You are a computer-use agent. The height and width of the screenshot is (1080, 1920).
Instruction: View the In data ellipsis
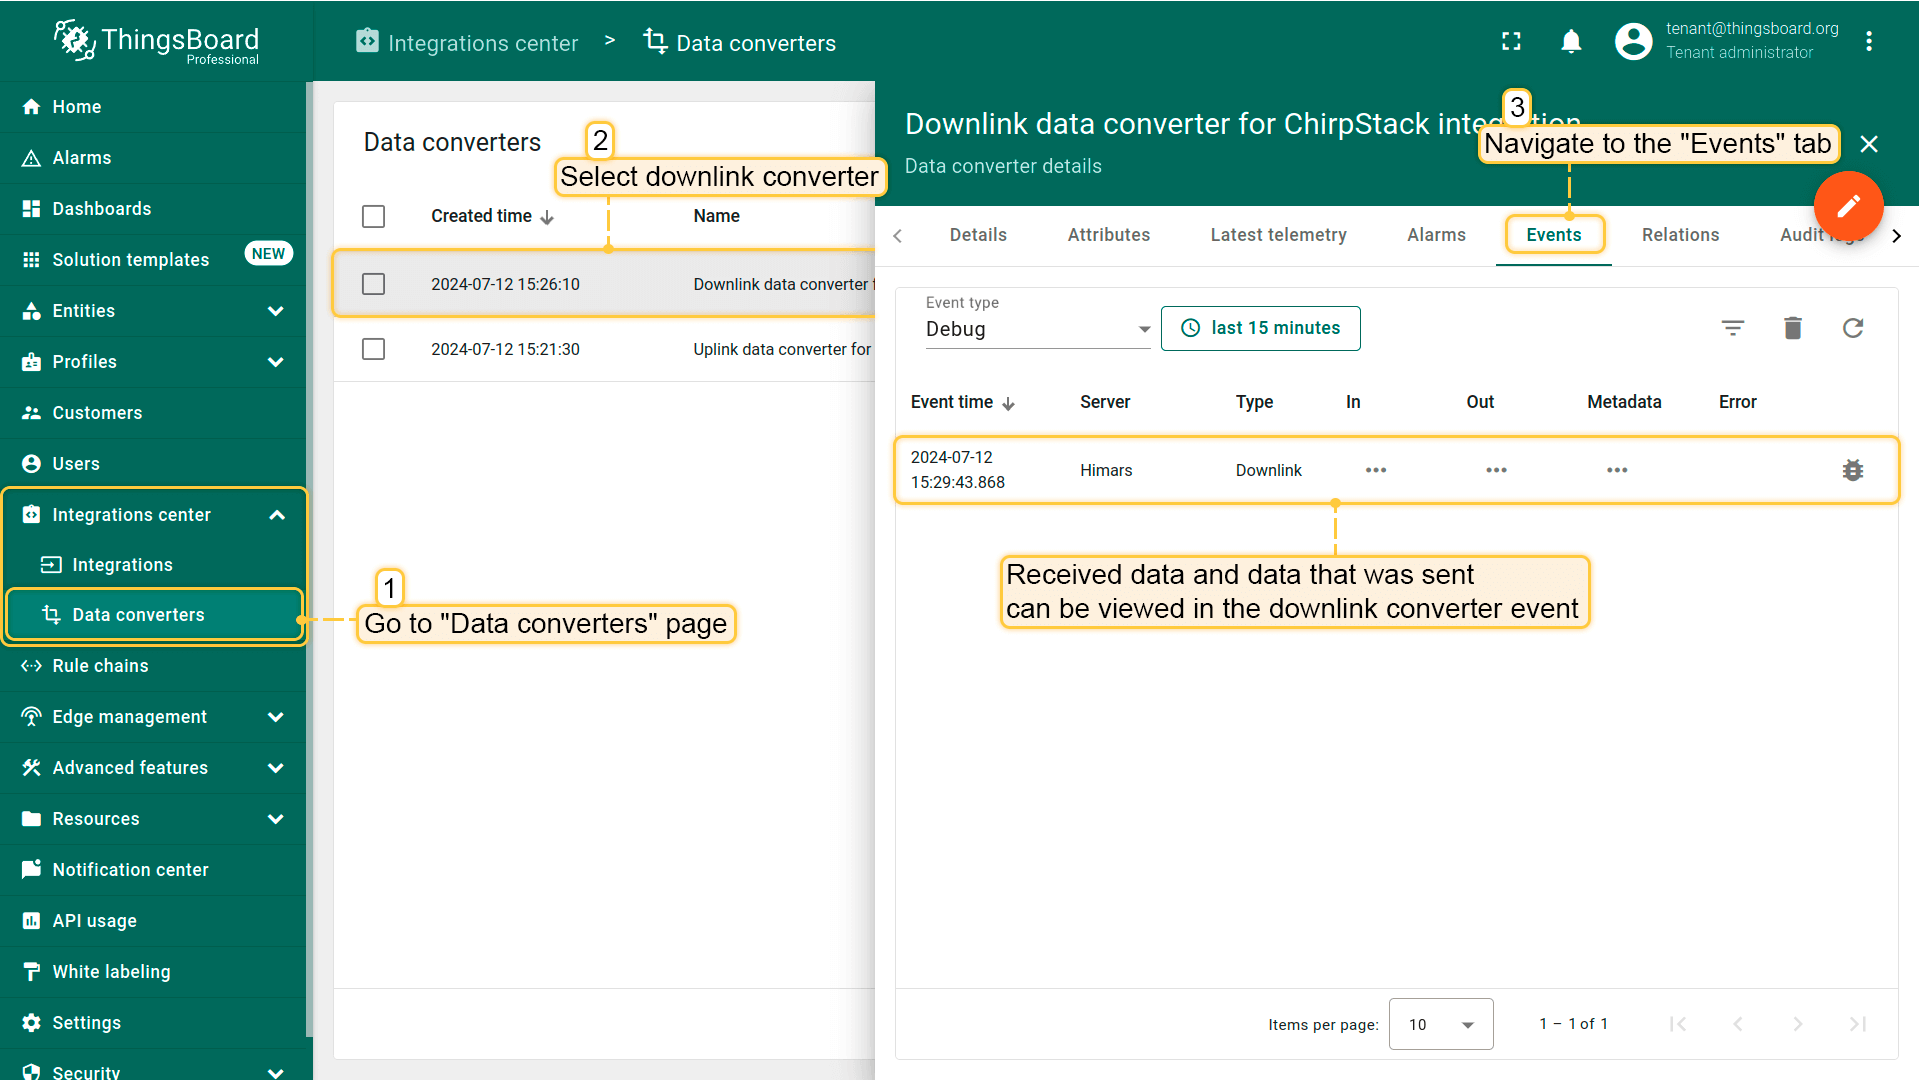[x=1375, y=470]
